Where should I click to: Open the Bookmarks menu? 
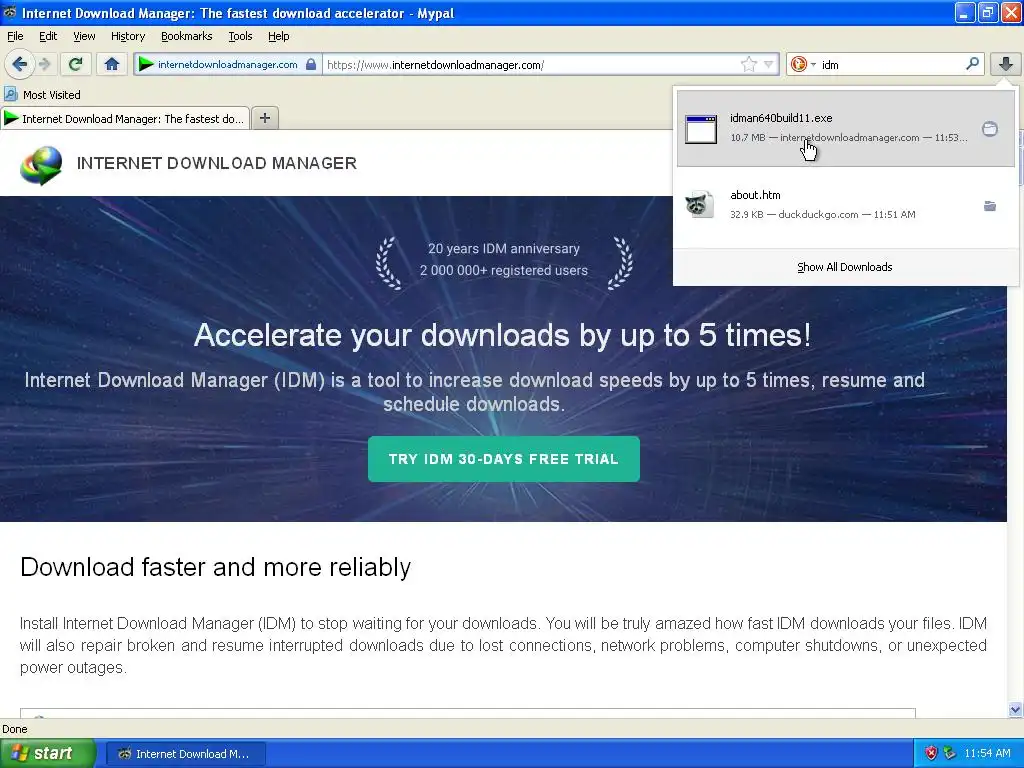pos(186,36)
